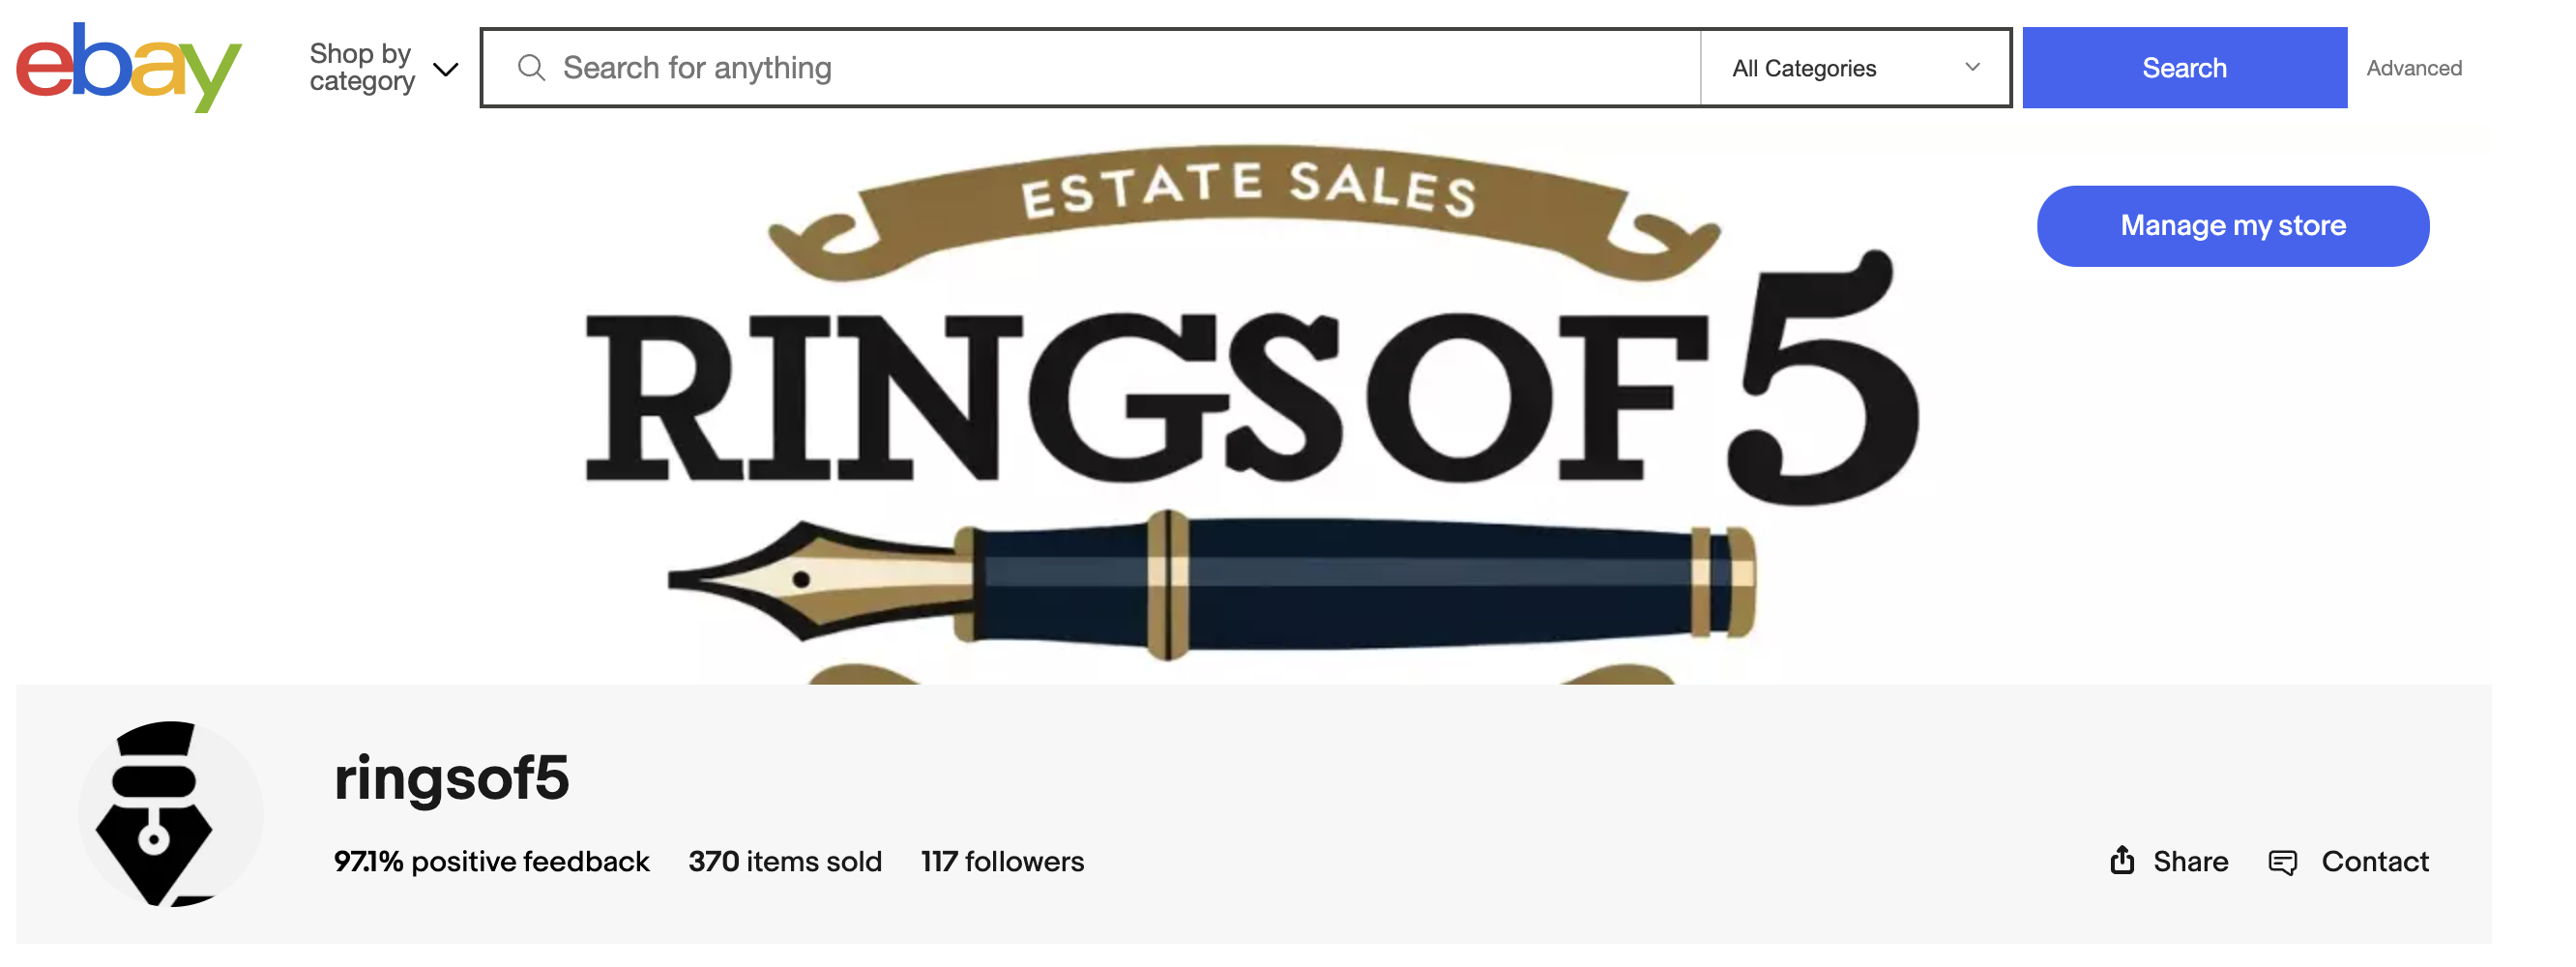Expand the chevron beside Shop by category
This screenshot has height=967, width=2576.
pyautogui.click(x=445, y=69)
